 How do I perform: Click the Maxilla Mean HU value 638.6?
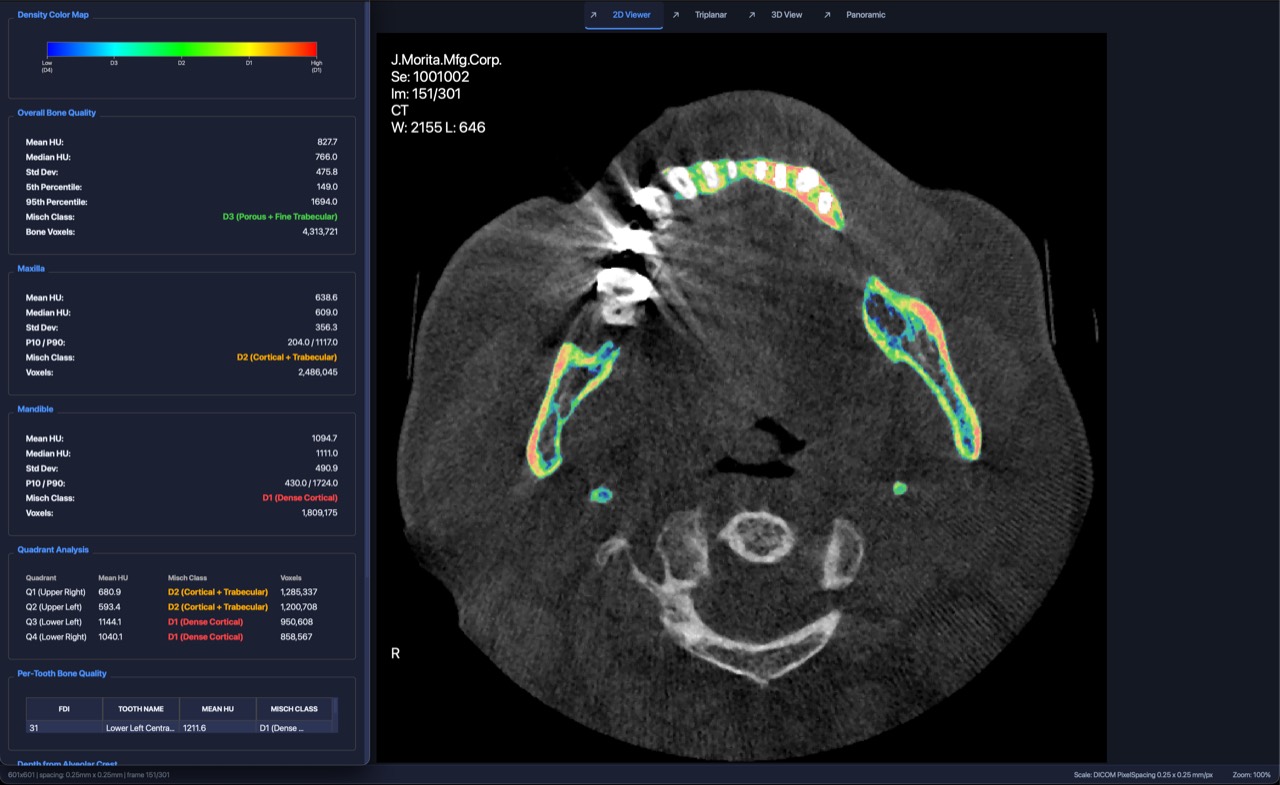coord(326,298)
